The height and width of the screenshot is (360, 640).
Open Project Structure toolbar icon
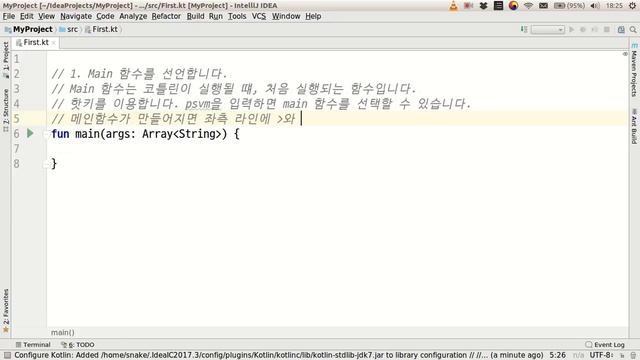621,29
